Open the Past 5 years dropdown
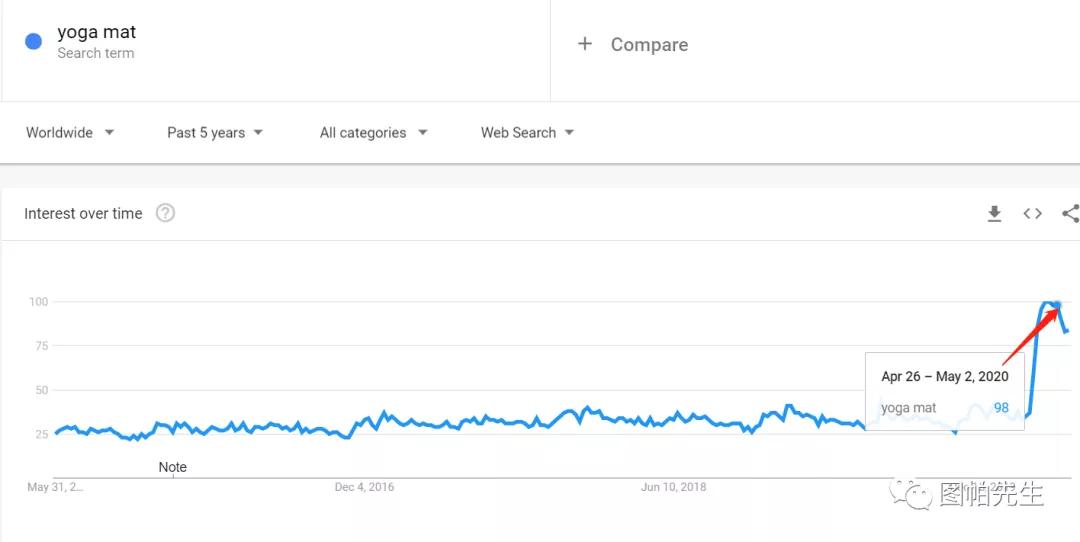The image size is (1080, 542). [215, 133]
